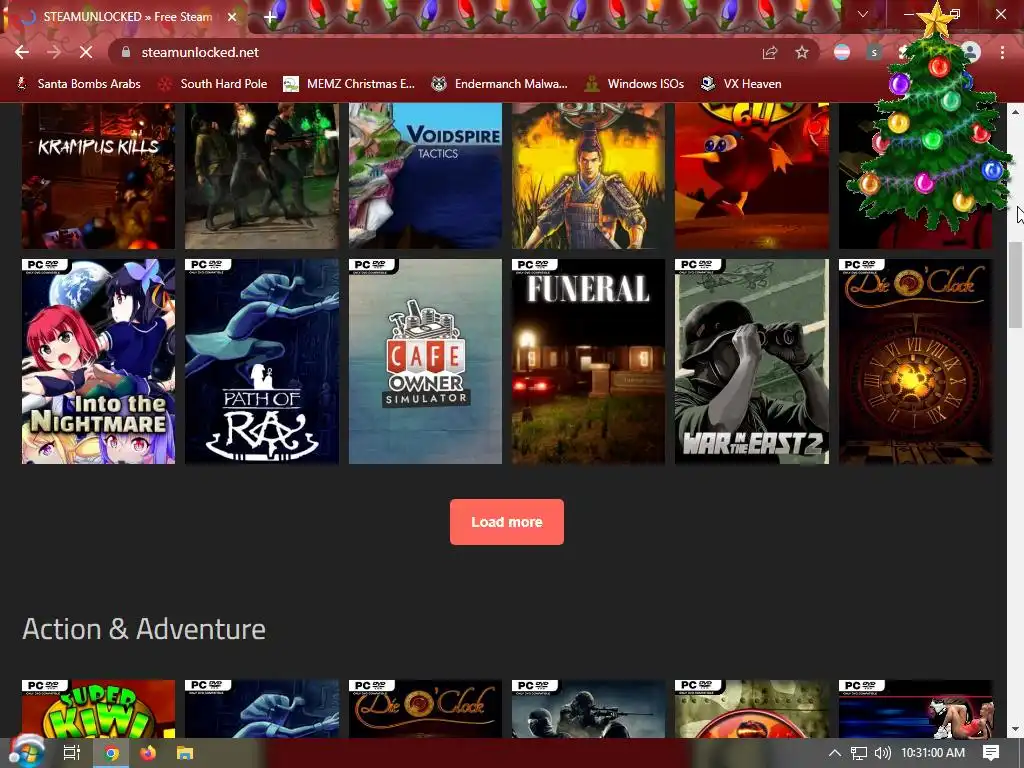The height and width of the screenshot is (768, 1024).
Task: Open the MEMZ Christmas bookmark
Action: pos(349,84)
